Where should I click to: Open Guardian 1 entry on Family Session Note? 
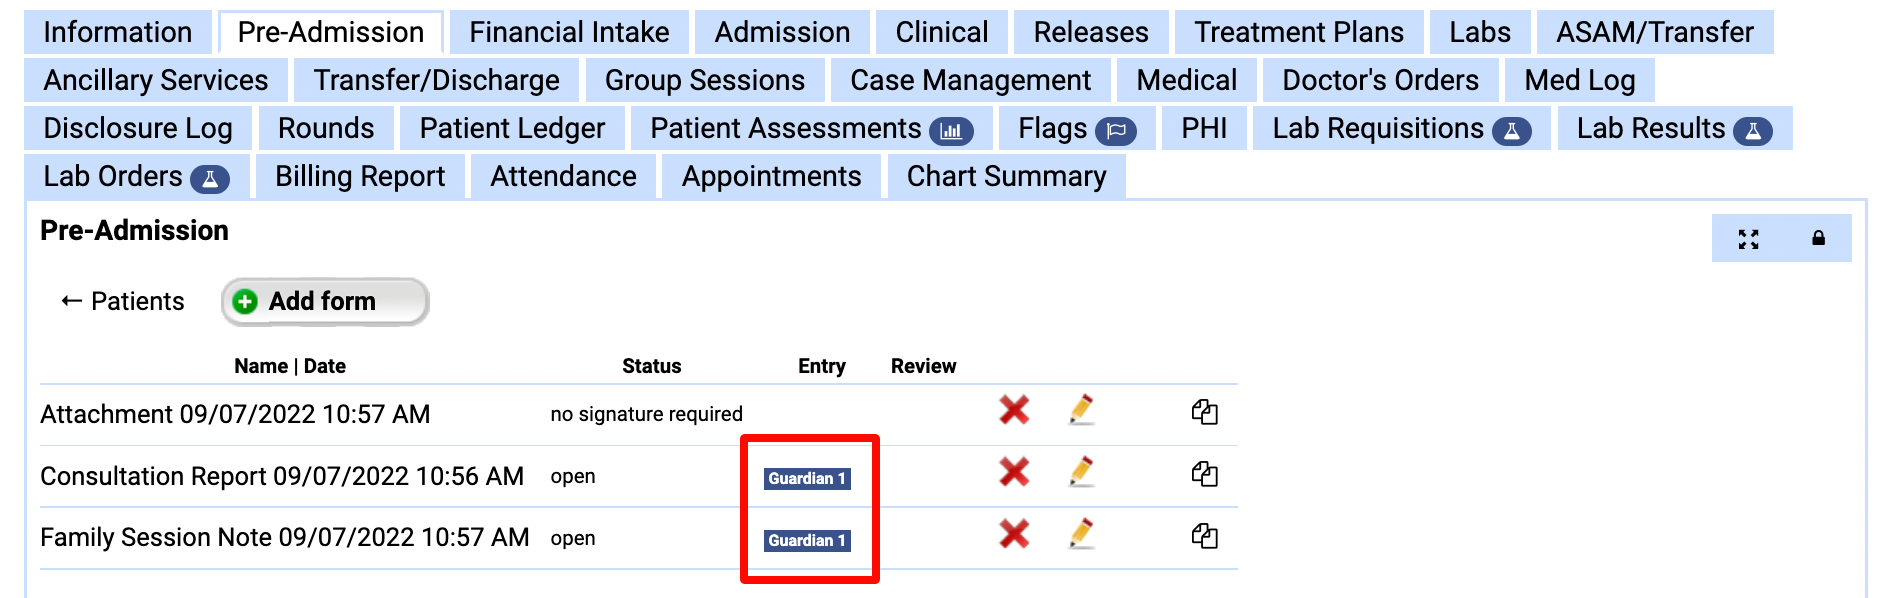[x=808, y=542]
